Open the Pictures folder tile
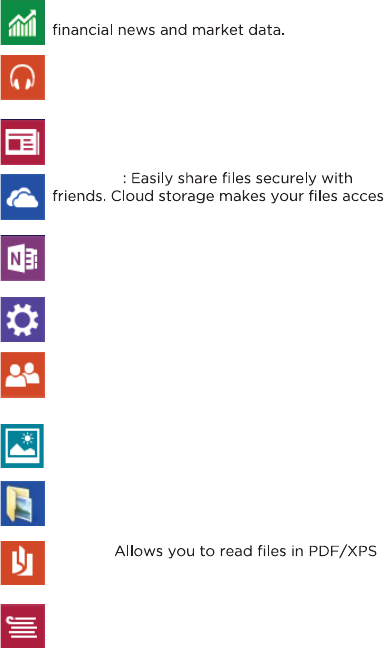This screenshot has width=384, height=648. (x=23, y=503)
